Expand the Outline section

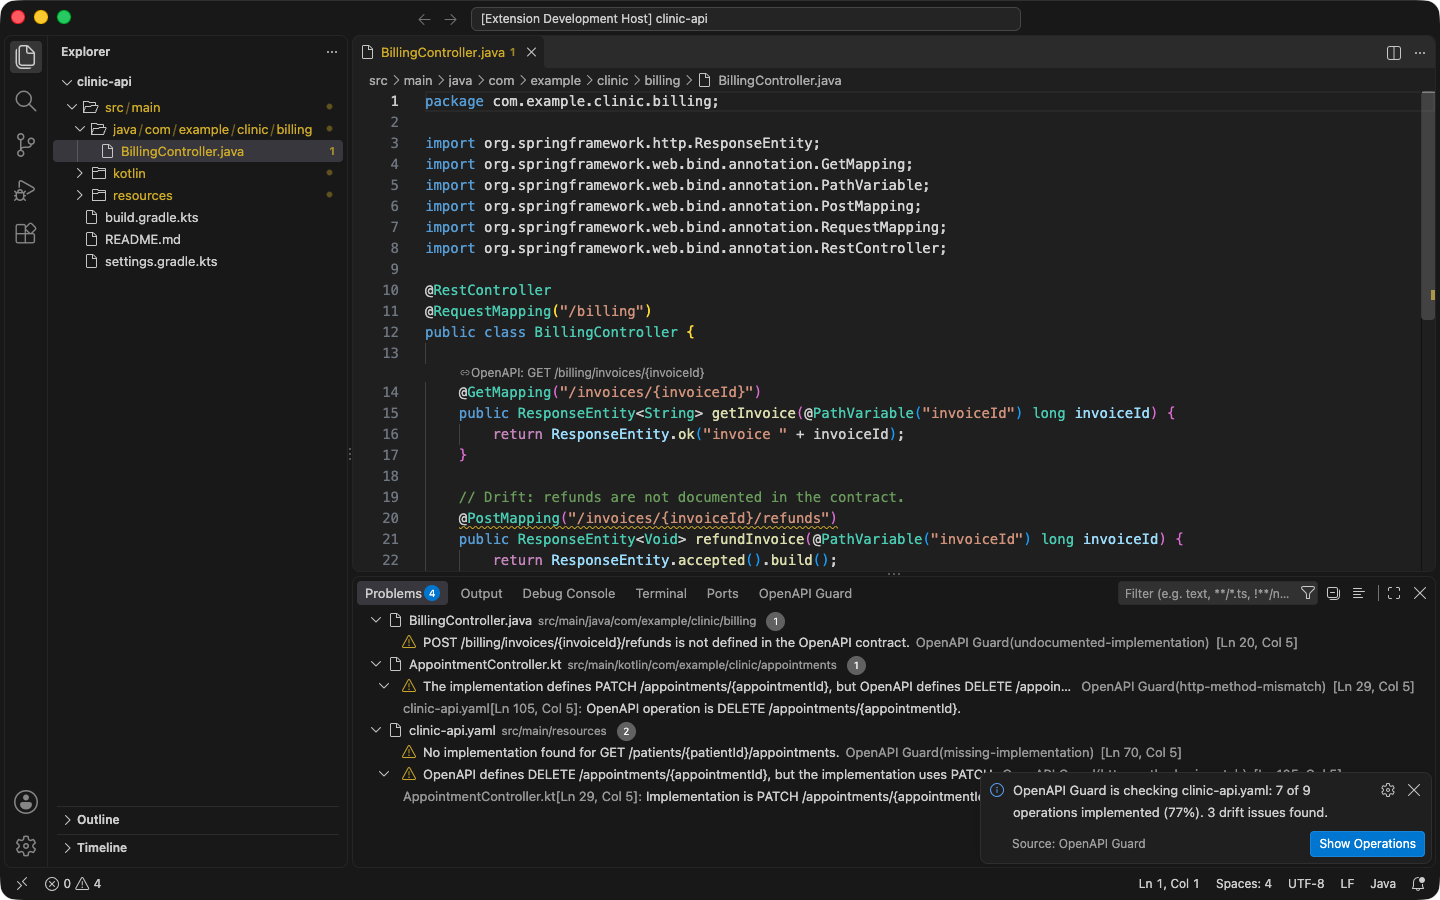click(198, 820)
